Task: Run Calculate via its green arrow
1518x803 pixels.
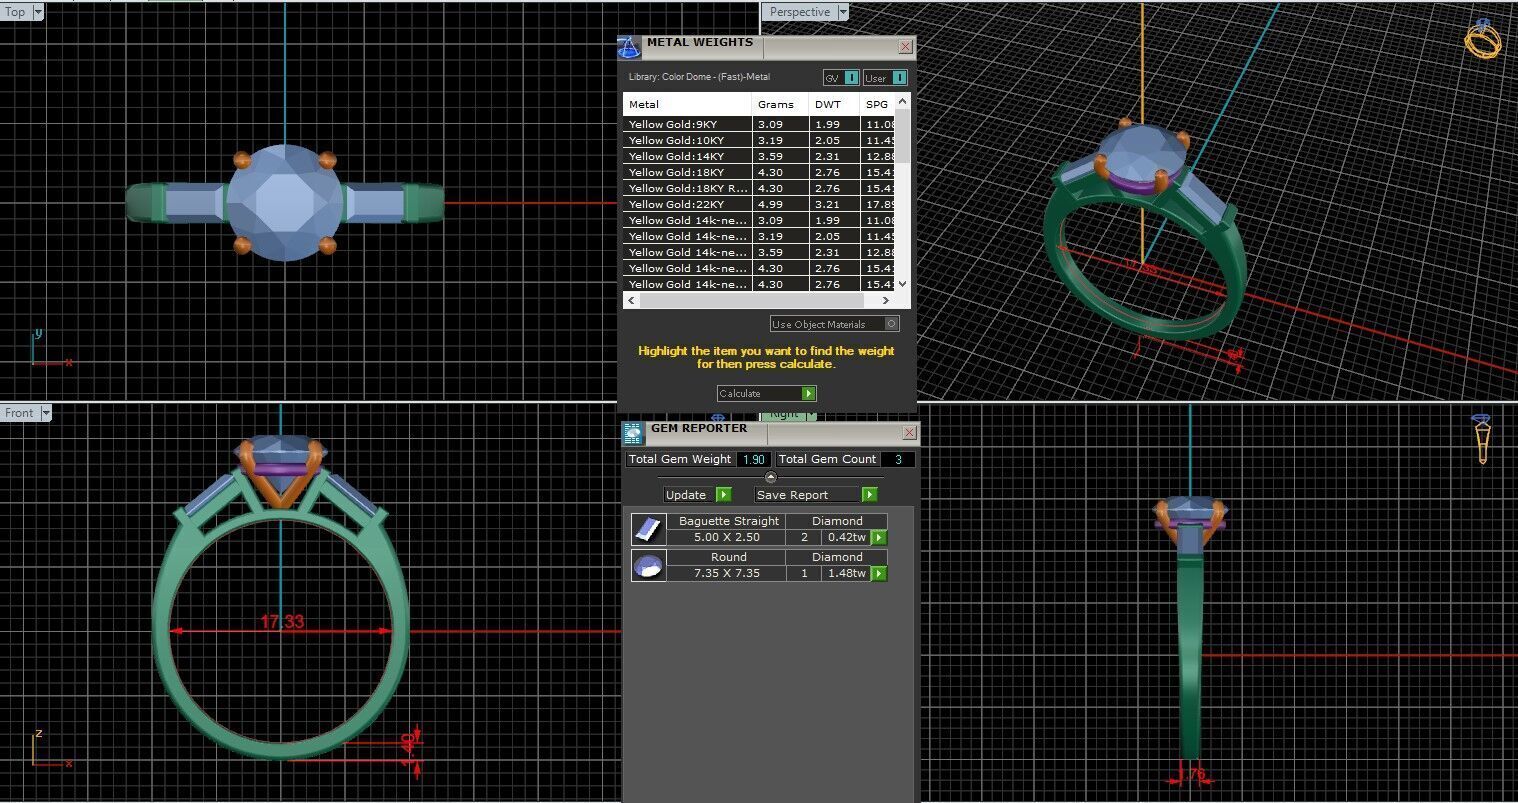Action: pyautogui.click(x=808, y=393)
